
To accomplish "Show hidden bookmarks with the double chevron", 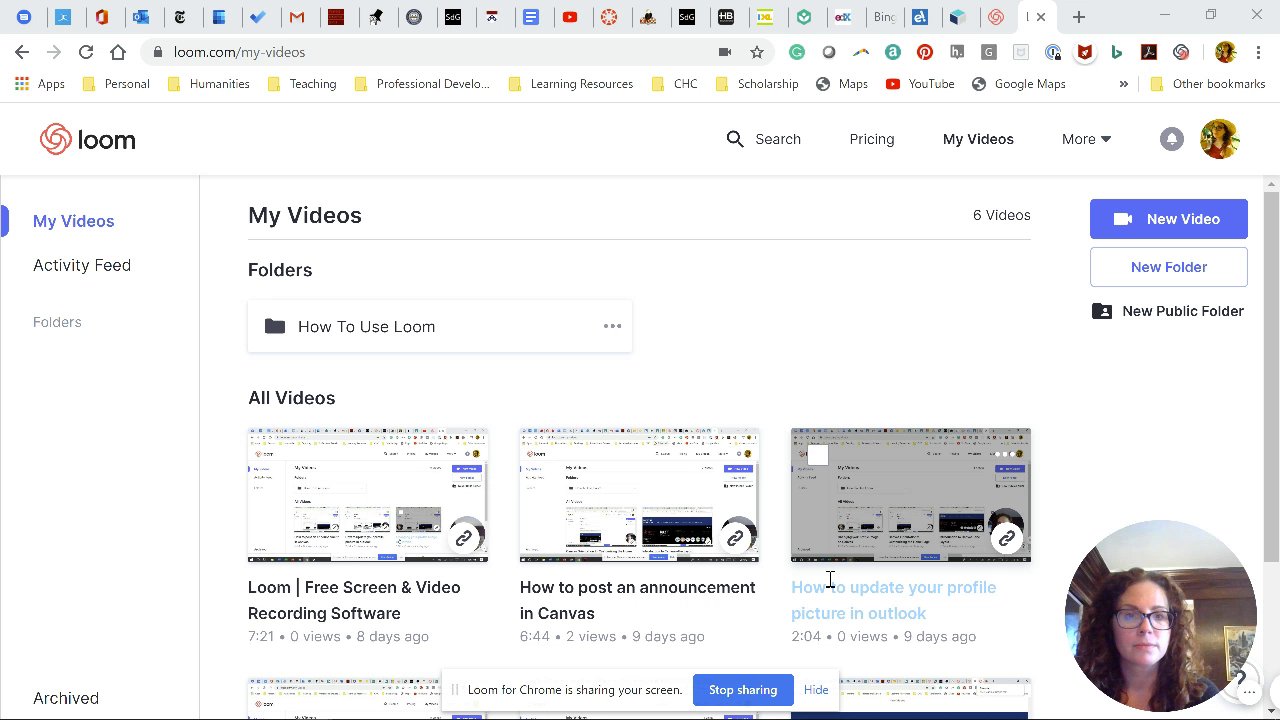I will point(1123,84).
